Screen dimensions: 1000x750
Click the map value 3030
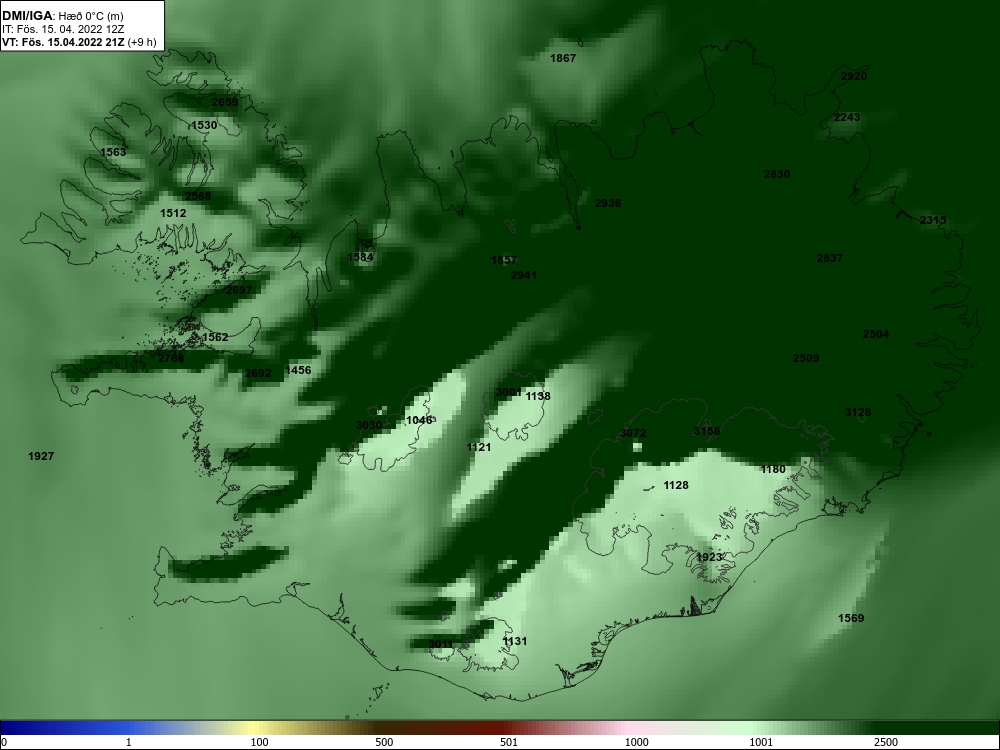pyautogui.click(x=369, y=425)
